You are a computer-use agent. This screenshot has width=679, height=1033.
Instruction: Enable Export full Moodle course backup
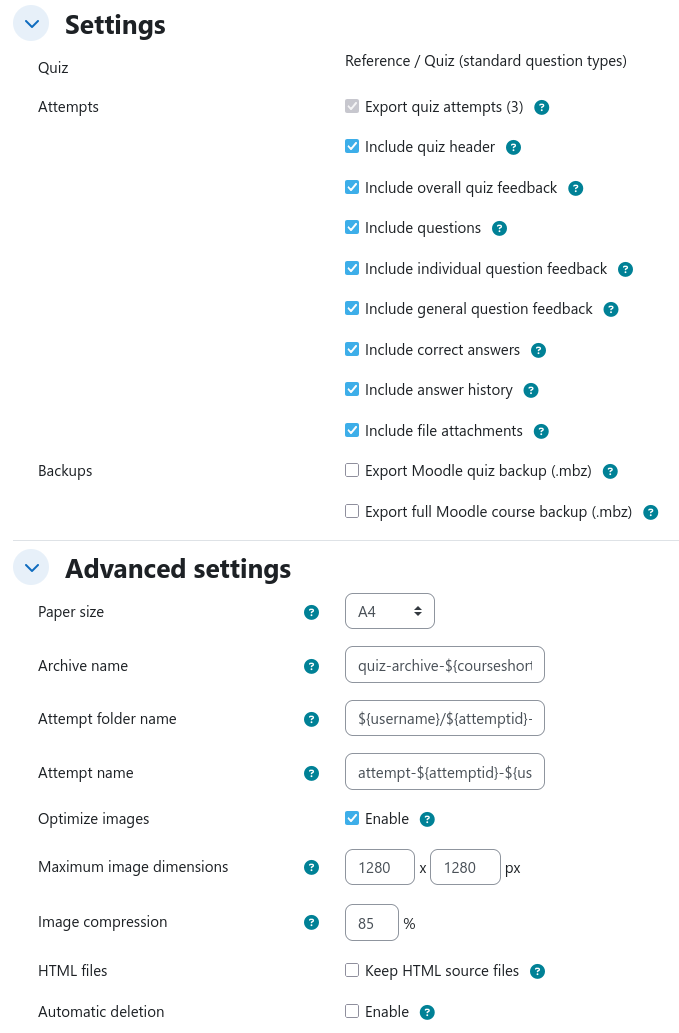click(352, 512)
